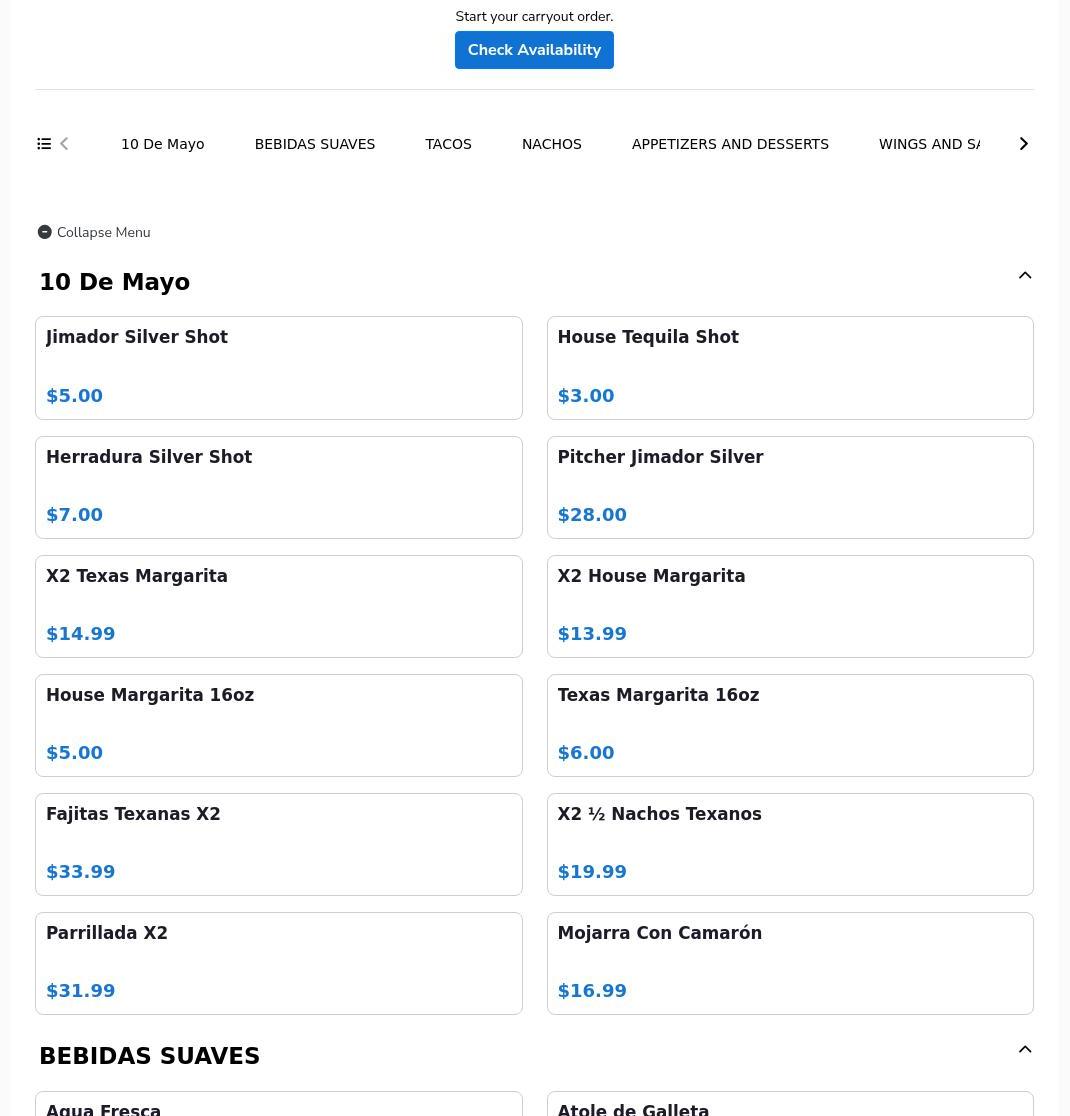The width and height of the screenshot is (1070, 1116).
Task: Collapse the 10 De Mayo section
Action: [1024, 276]
